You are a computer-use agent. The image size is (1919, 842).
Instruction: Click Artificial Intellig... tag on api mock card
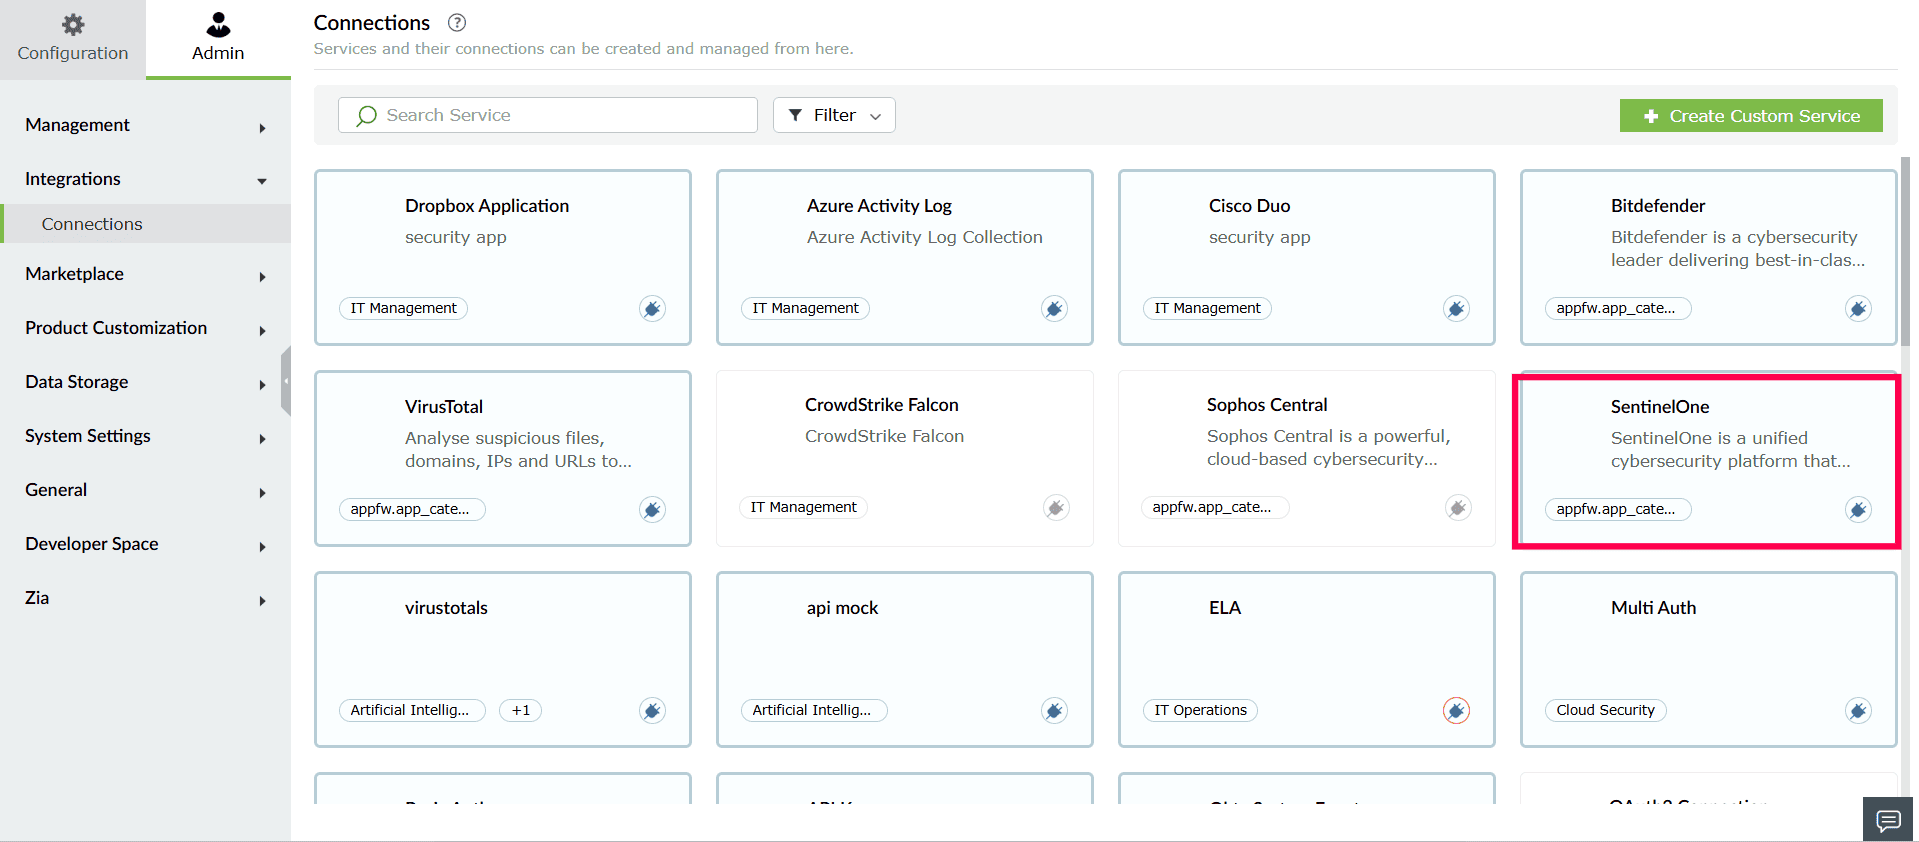tap(814, 711)
